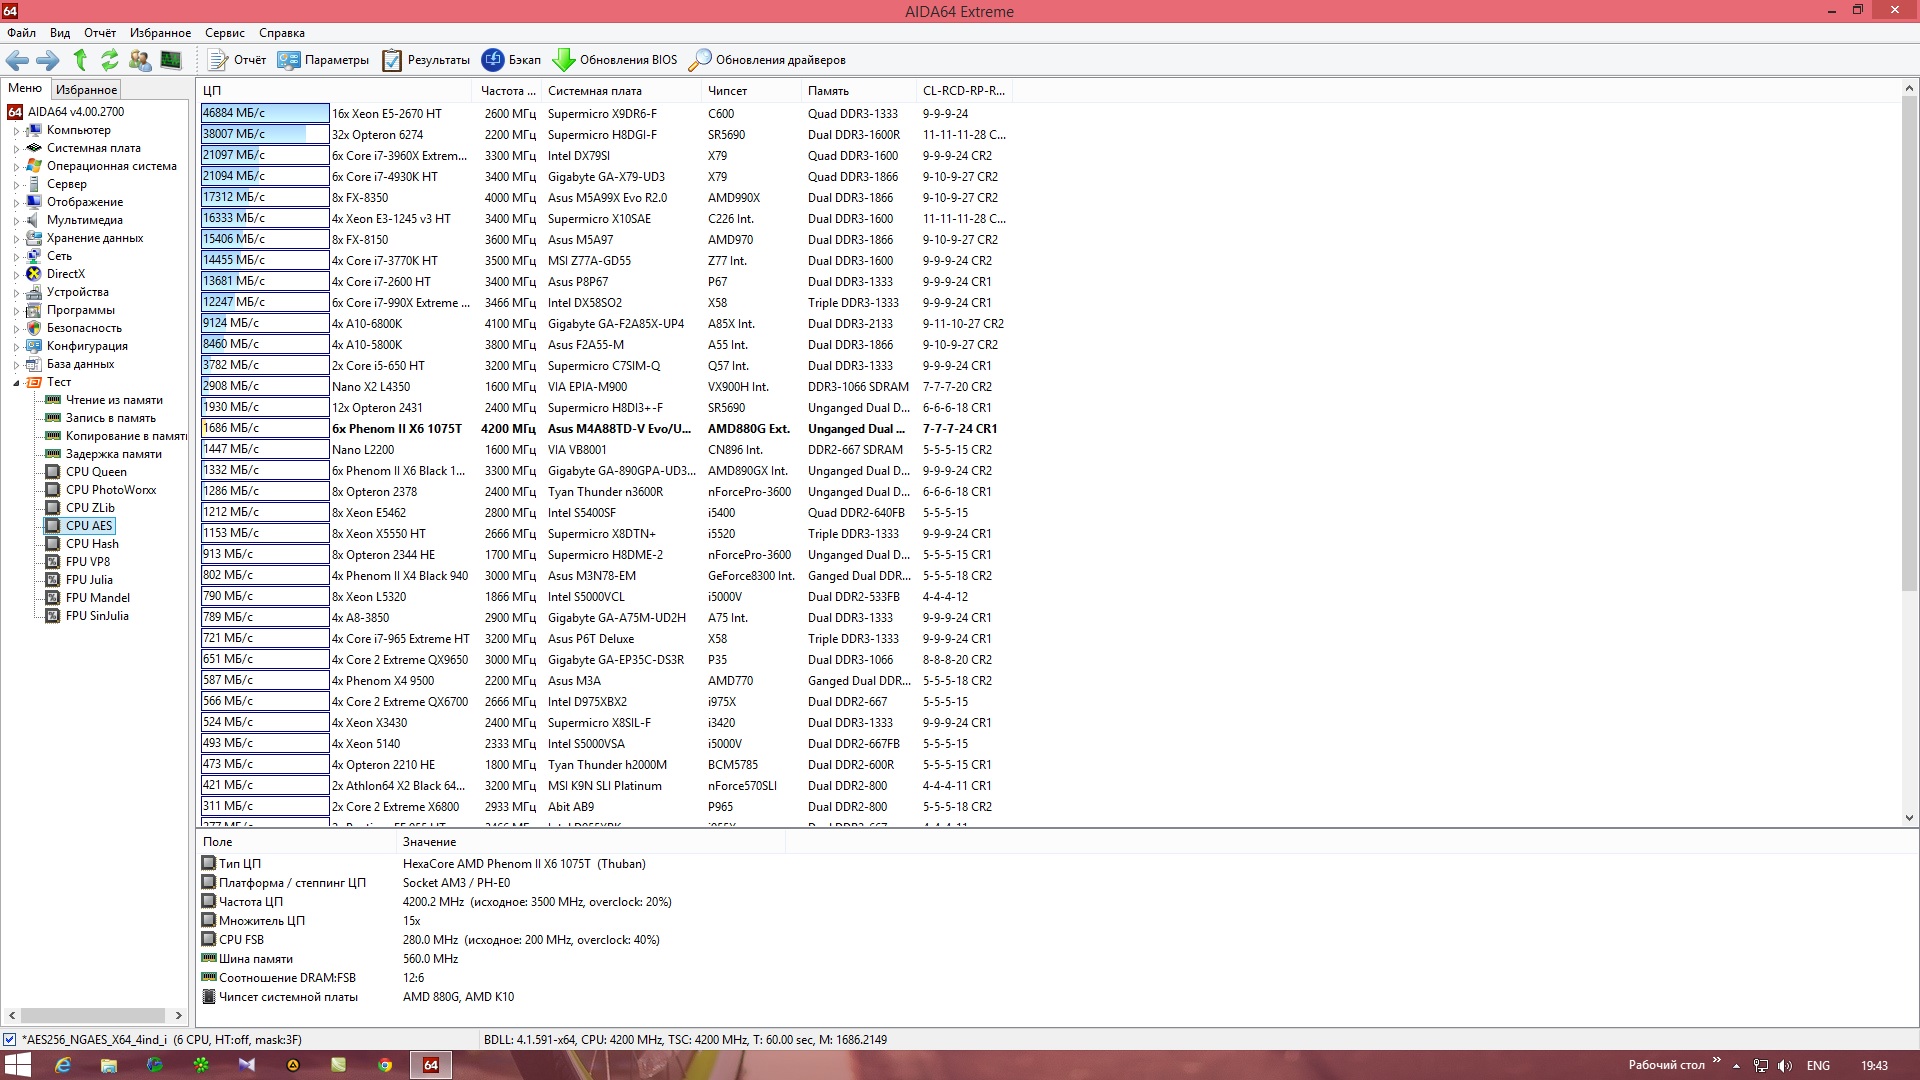Image resolution: width=1920 pixels, height=1080 pixels.
Task: Switch to the Избранное tab
Action: [x=86, y=90]
